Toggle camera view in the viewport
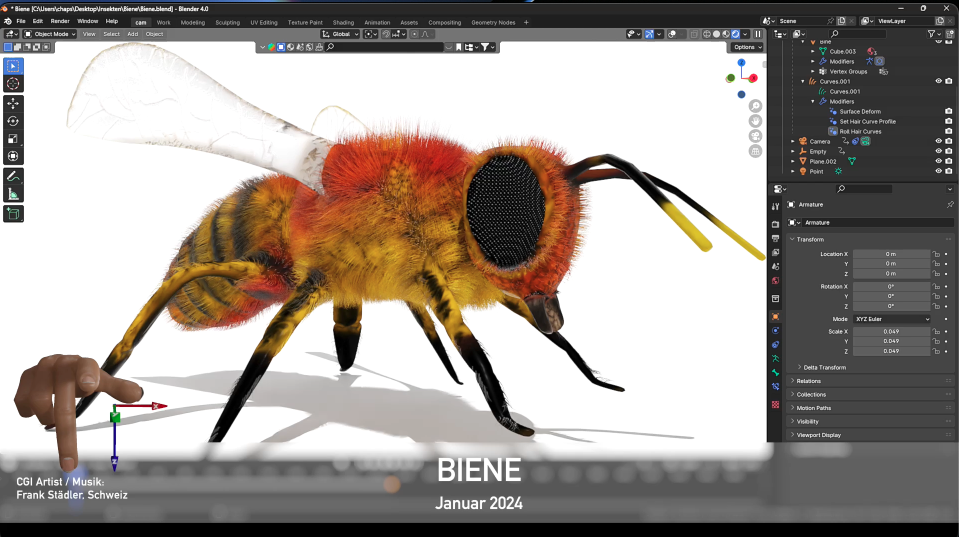Image resolution: width=959 pixels, height=537 pixels. 755,136
